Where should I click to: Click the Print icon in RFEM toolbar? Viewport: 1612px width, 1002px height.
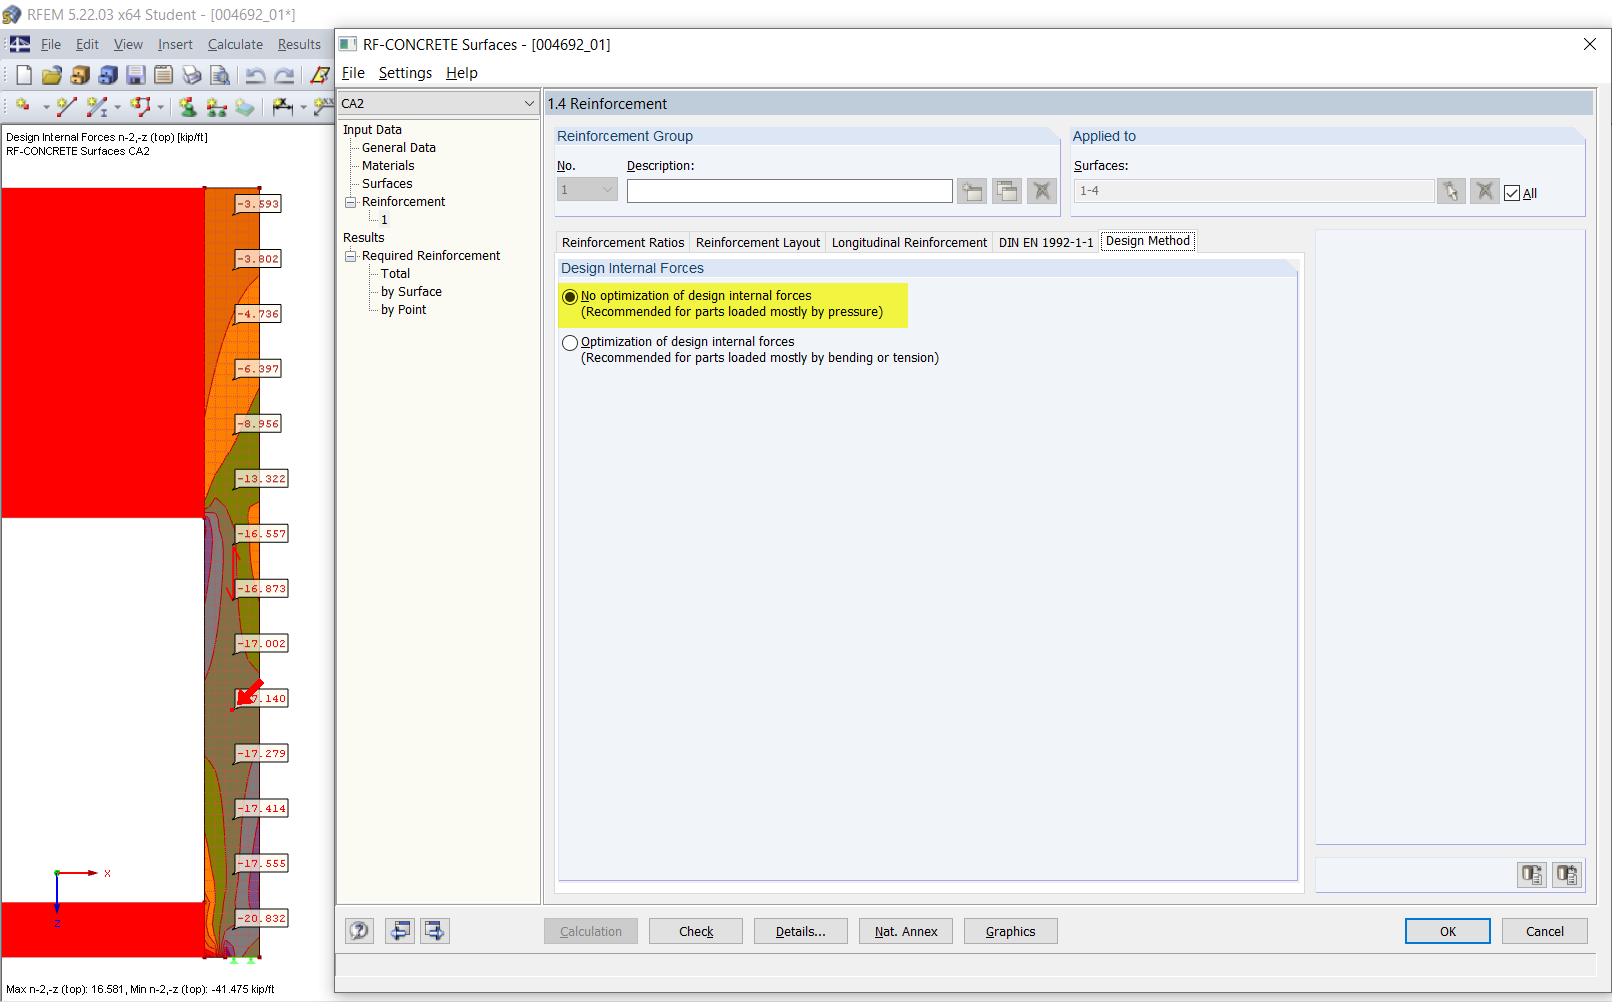pyautogui.click(x=192, y=75)
